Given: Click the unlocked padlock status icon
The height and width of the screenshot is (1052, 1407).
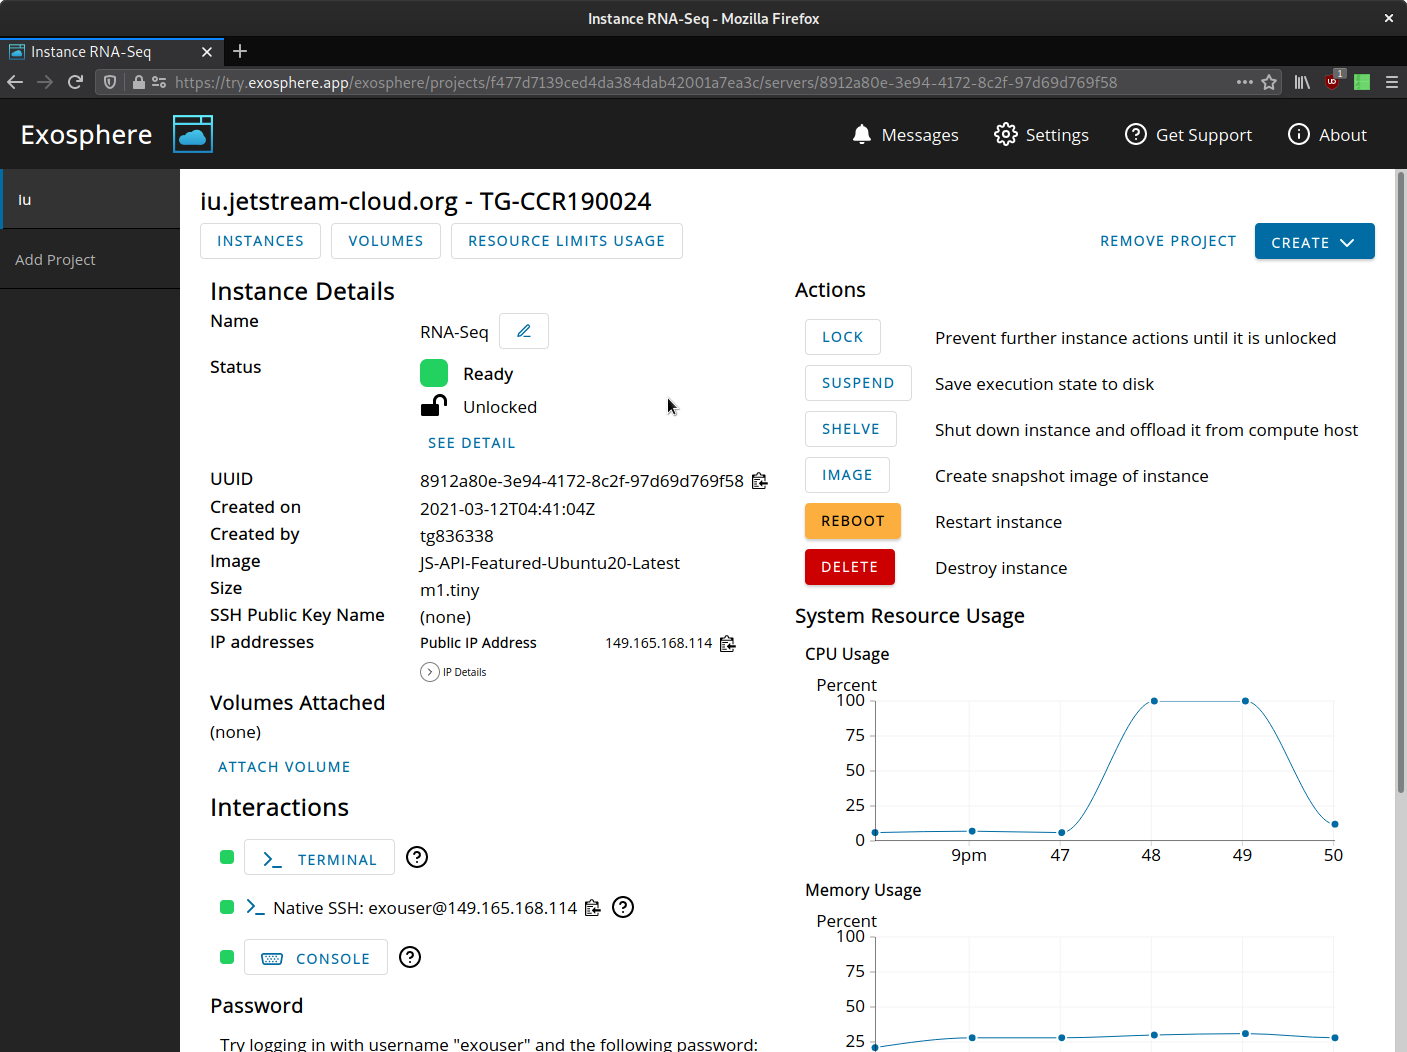Looking at the screenshot, I should pyautogui.click(x=434, y=405).
